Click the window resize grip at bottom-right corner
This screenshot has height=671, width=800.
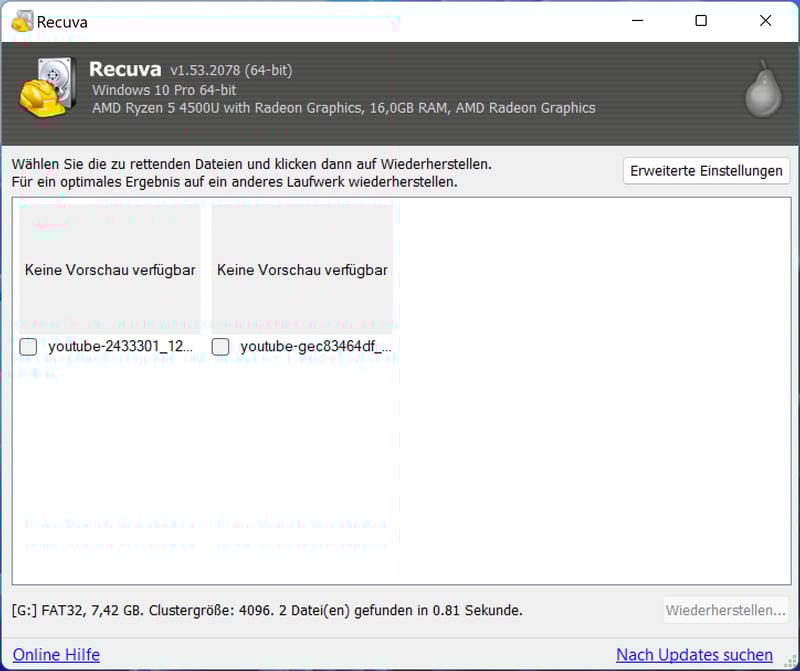pos(790,662)
